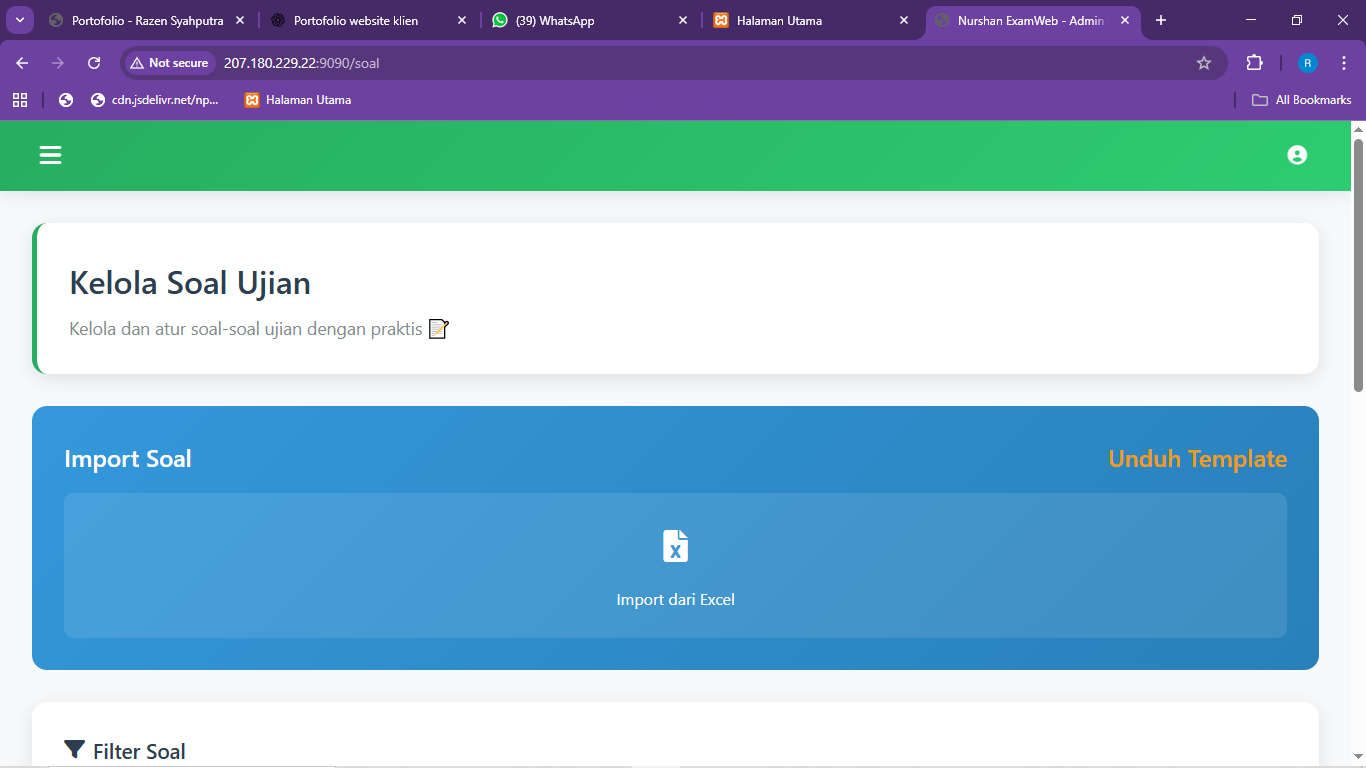Expand the Chrome three-dot menu
The width and height of the screenshot is (1366, 768).
(1345, 62)
